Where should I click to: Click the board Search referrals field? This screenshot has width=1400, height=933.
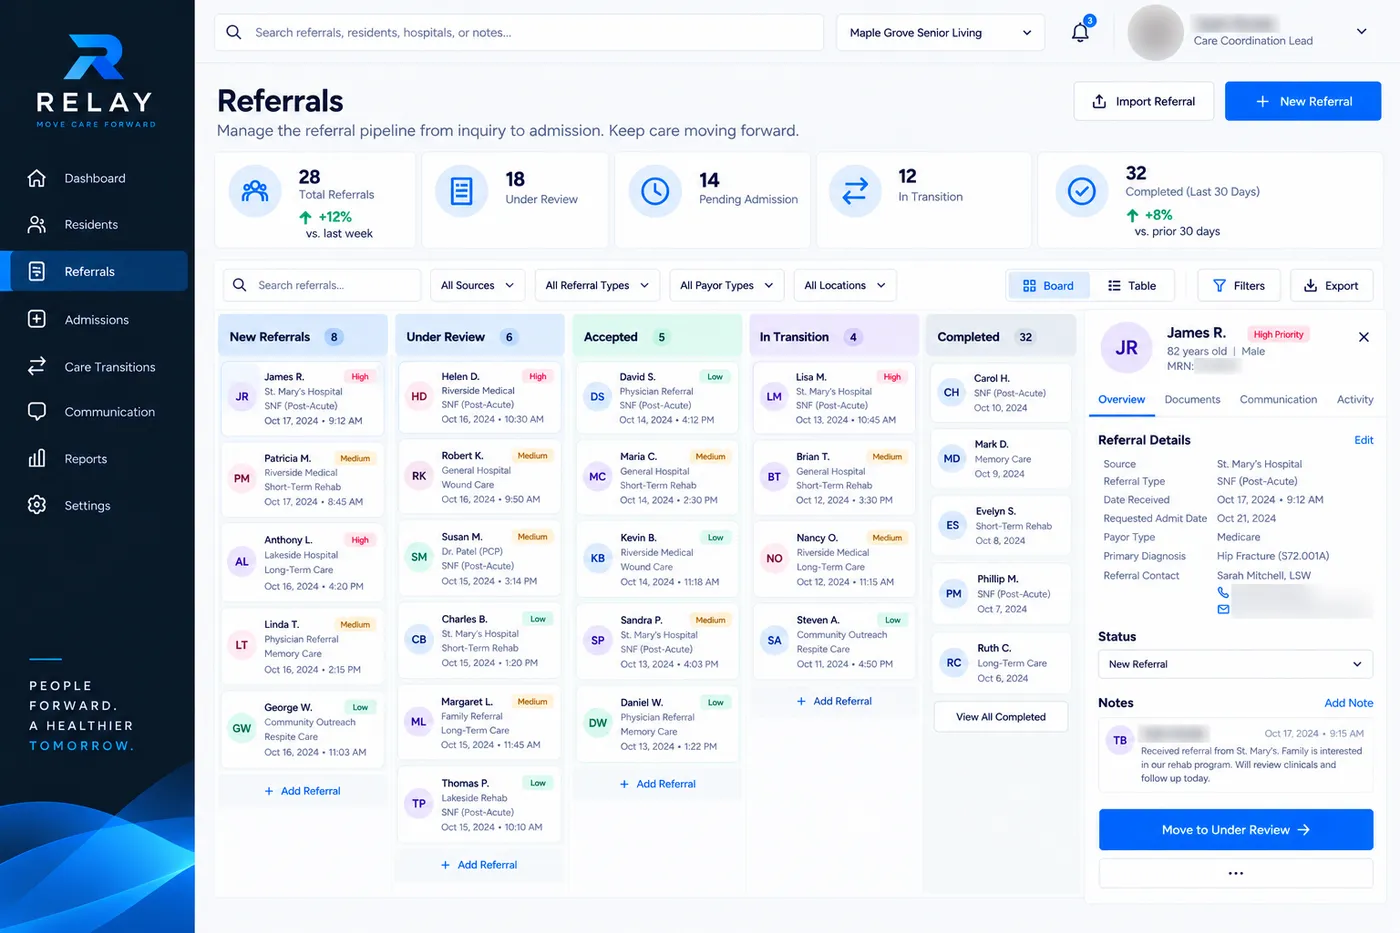point(322,285)
